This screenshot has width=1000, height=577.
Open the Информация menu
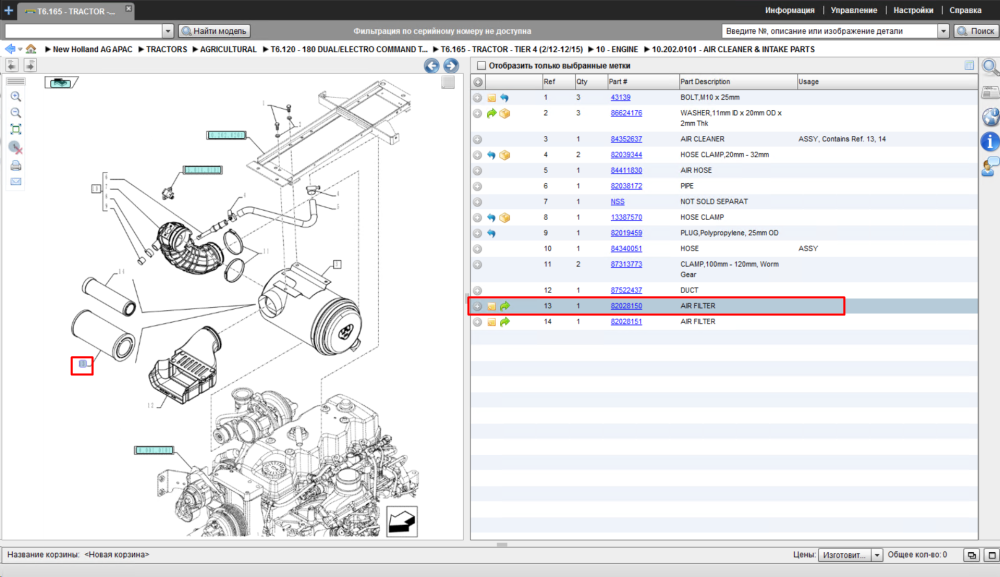[790, 10]
